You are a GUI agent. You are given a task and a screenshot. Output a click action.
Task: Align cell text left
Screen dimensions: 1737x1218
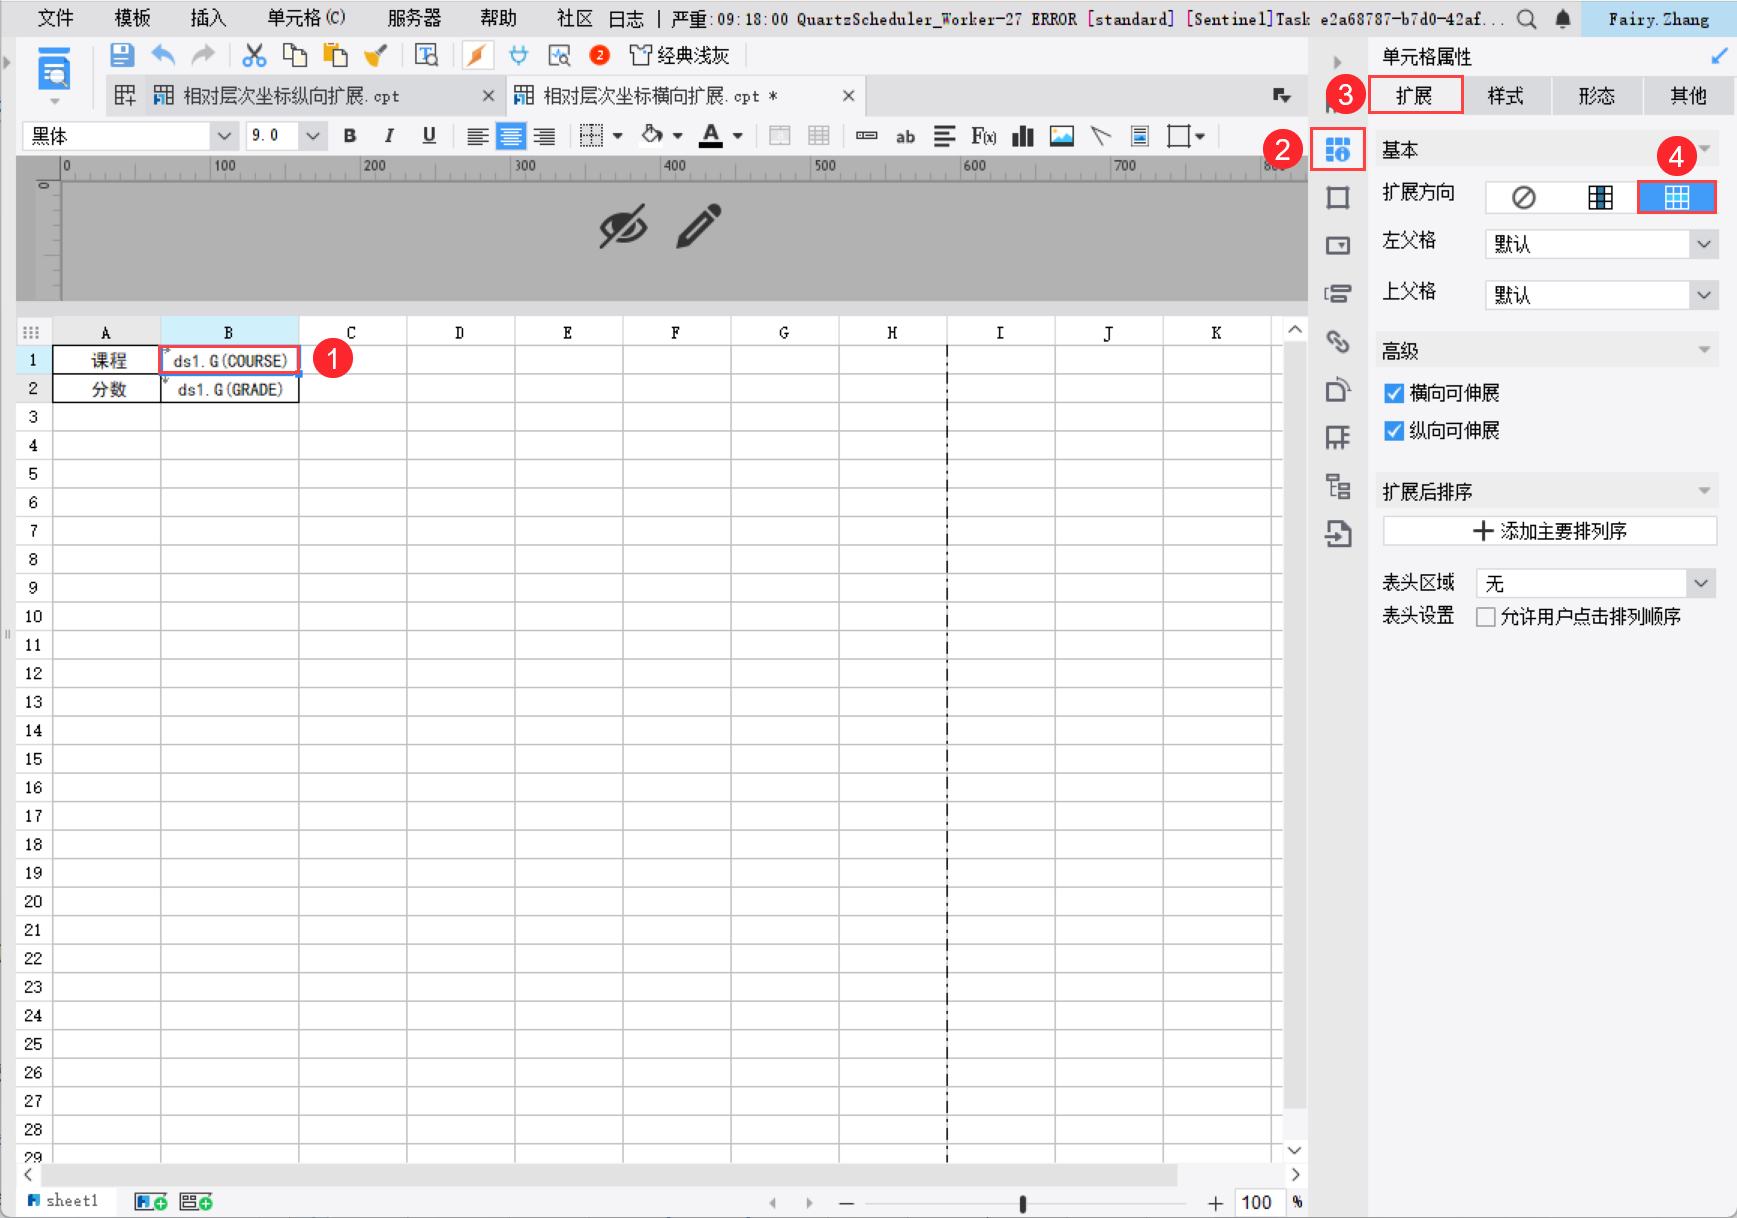(478, 136)
